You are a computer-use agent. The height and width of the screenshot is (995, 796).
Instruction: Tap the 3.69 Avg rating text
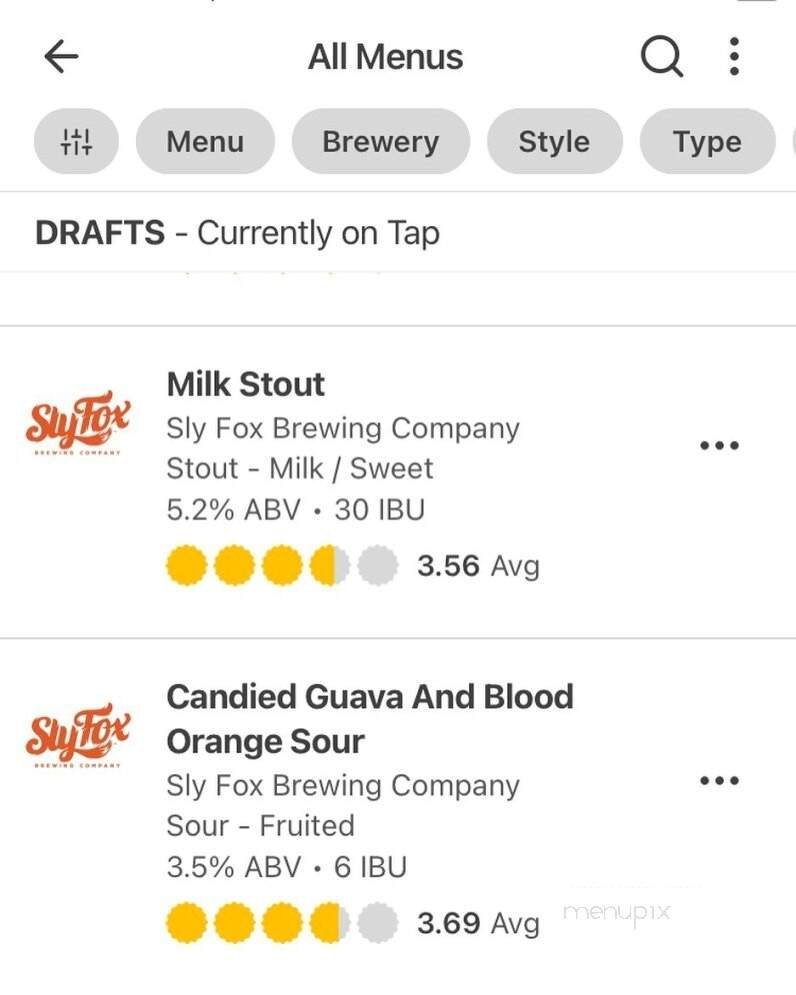click(x=477, y=922)
